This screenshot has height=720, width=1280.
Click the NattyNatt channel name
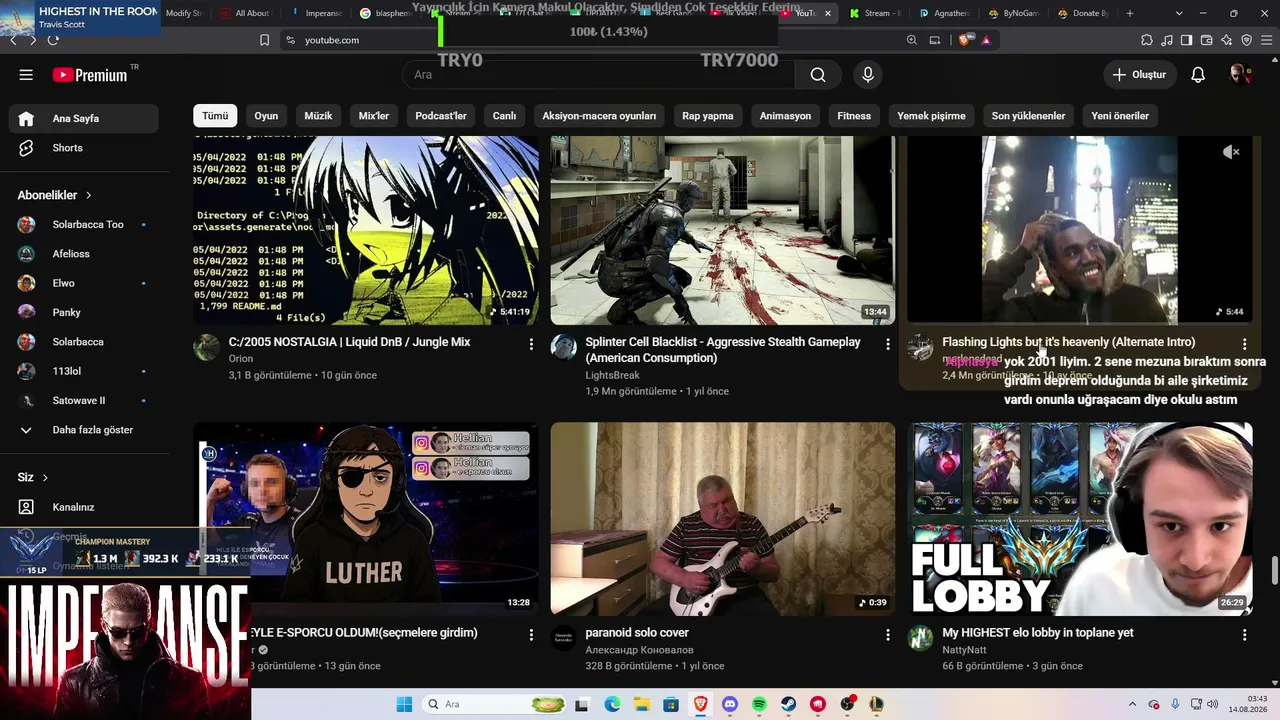[x=964, y=650]
